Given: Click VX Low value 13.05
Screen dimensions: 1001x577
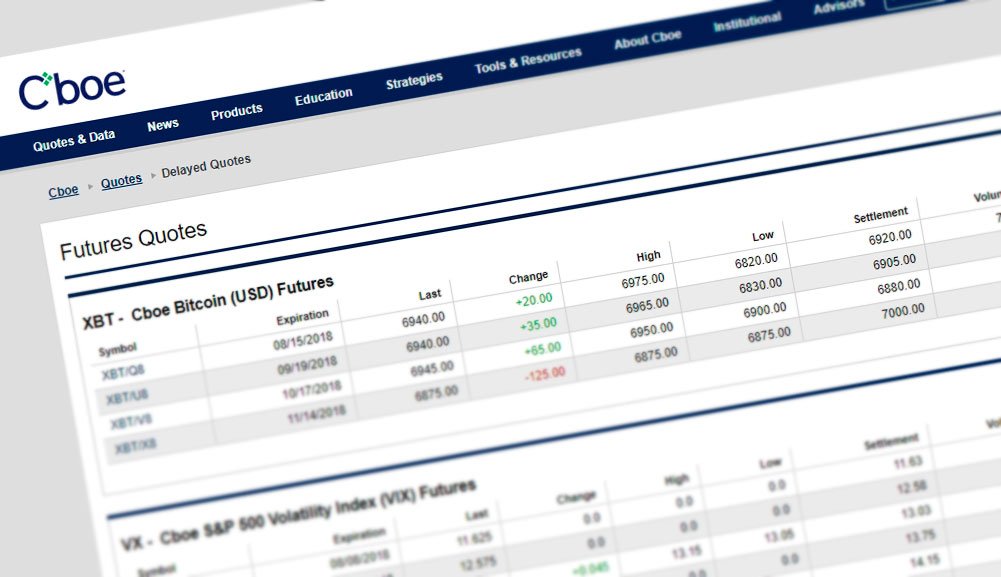Looking at the screenshot, I should point(779,534).
